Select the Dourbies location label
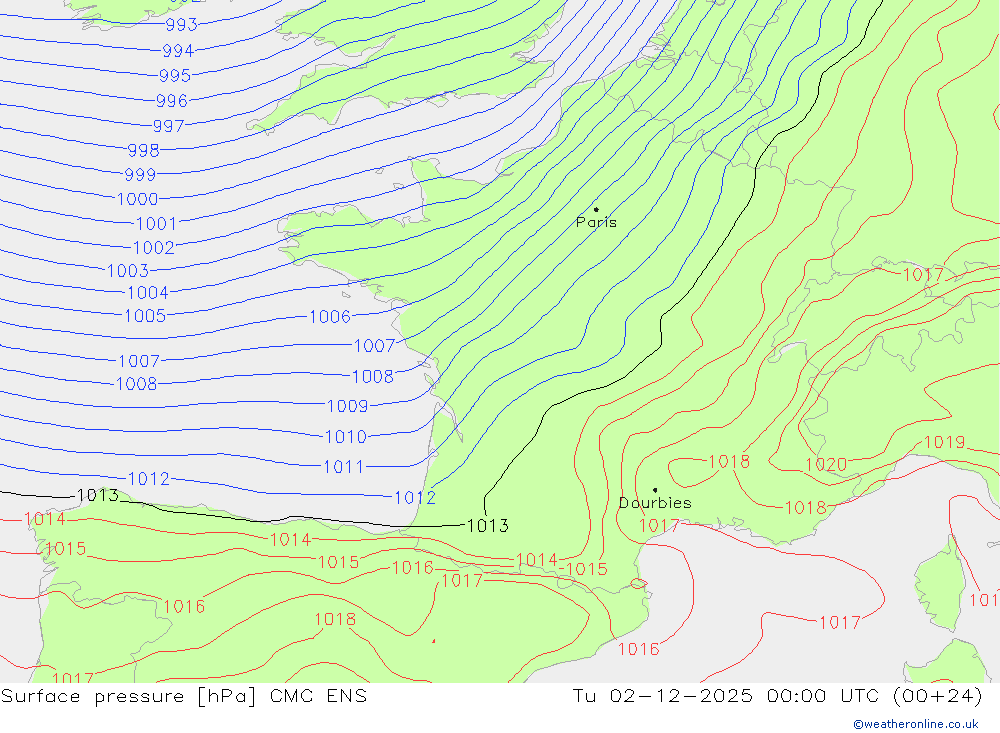The height and width of the screenshot is (733, 1000). point(655,503)
